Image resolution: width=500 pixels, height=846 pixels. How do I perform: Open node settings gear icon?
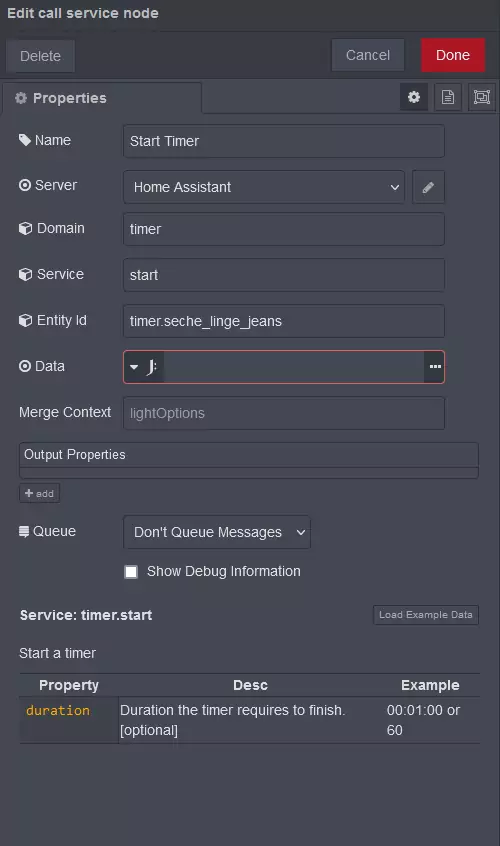[x=414, y=97]
